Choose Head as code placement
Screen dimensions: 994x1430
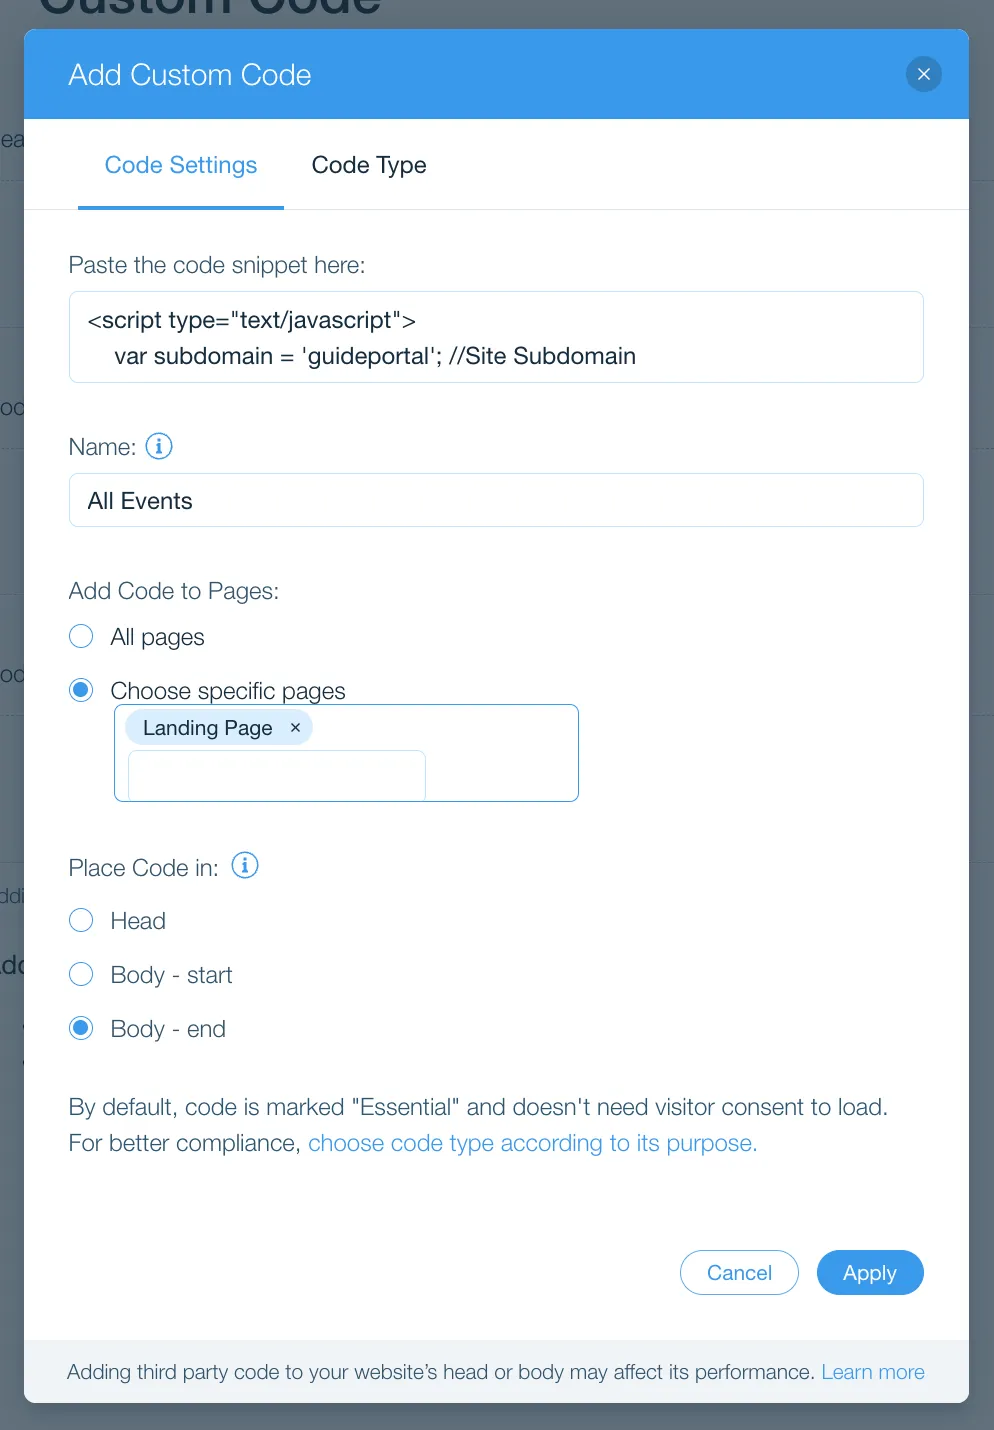[x=81, y=920]
